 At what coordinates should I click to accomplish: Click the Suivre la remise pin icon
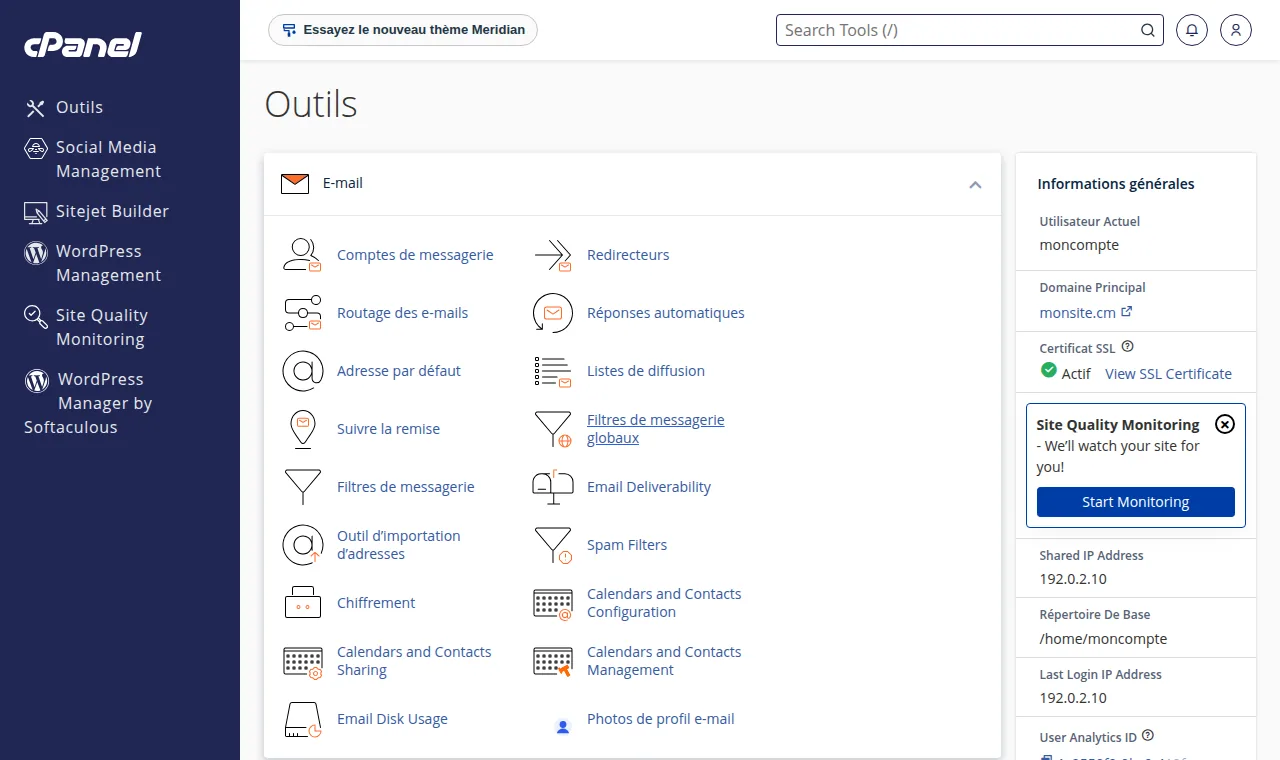pyautogui.click(x=302, y=429)
